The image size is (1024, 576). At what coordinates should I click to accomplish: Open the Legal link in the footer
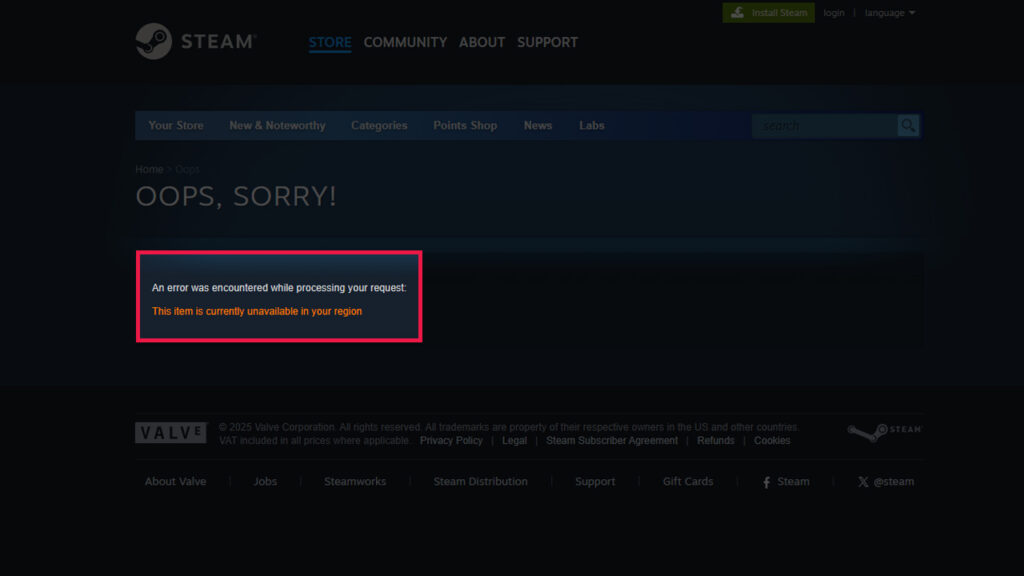coord(514,441)
